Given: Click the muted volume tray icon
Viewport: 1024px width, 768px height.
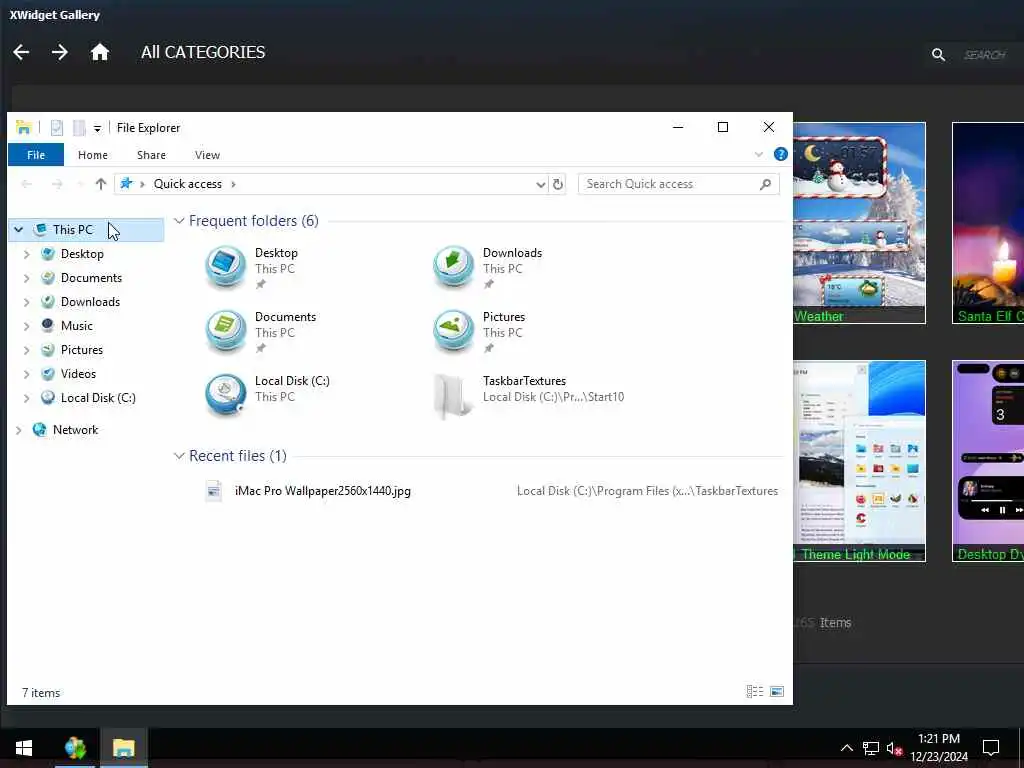Looking at the screenshot, I should [x=894, y=748].
